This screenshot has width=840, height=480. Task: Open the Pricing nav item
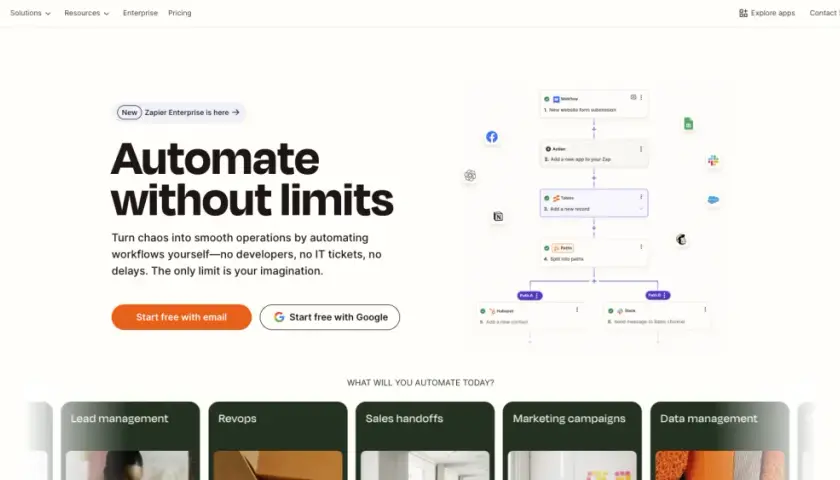coord(179,13)
